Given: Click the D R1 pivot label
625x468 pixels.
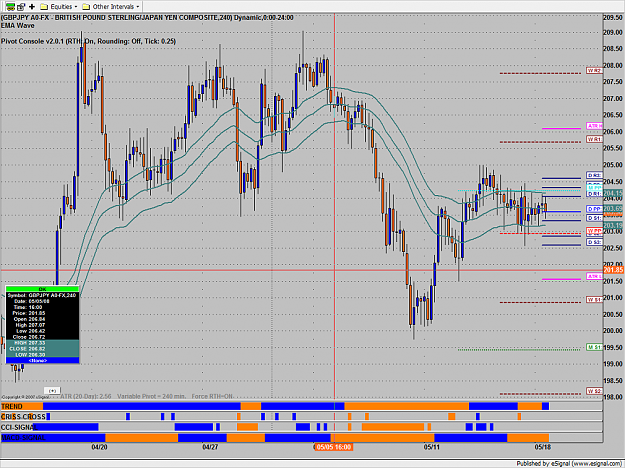Looking at the screenshot, I should [594, 194].
